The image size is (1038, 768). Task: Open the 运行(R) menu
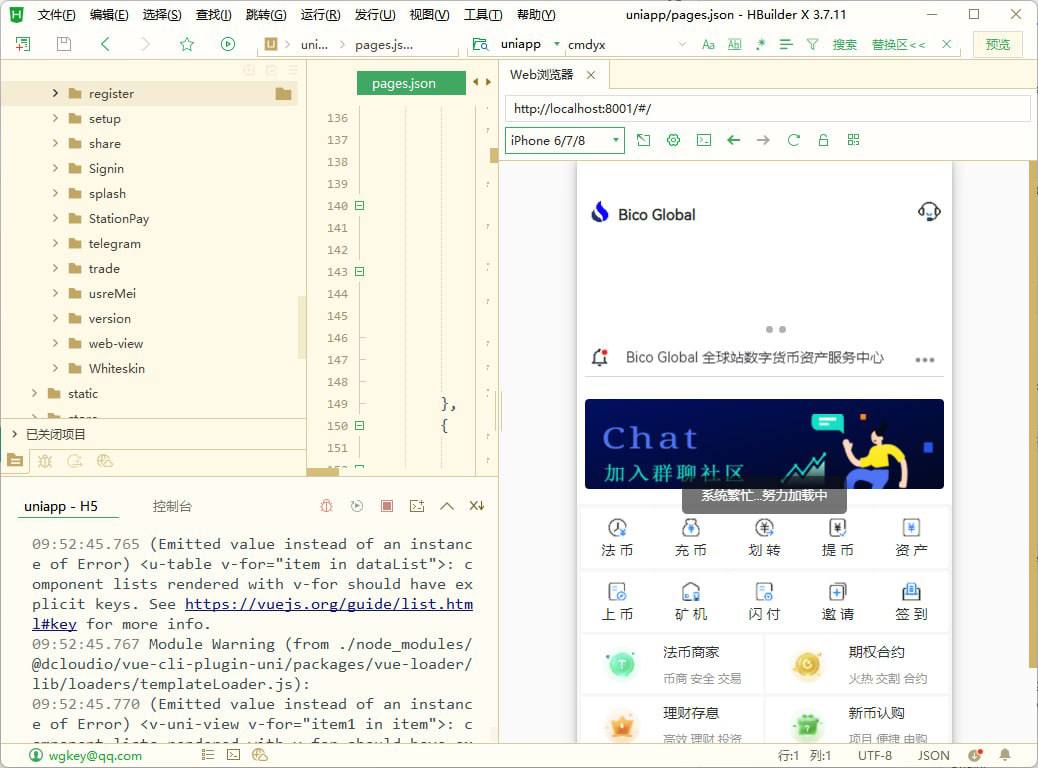[320, 14]
